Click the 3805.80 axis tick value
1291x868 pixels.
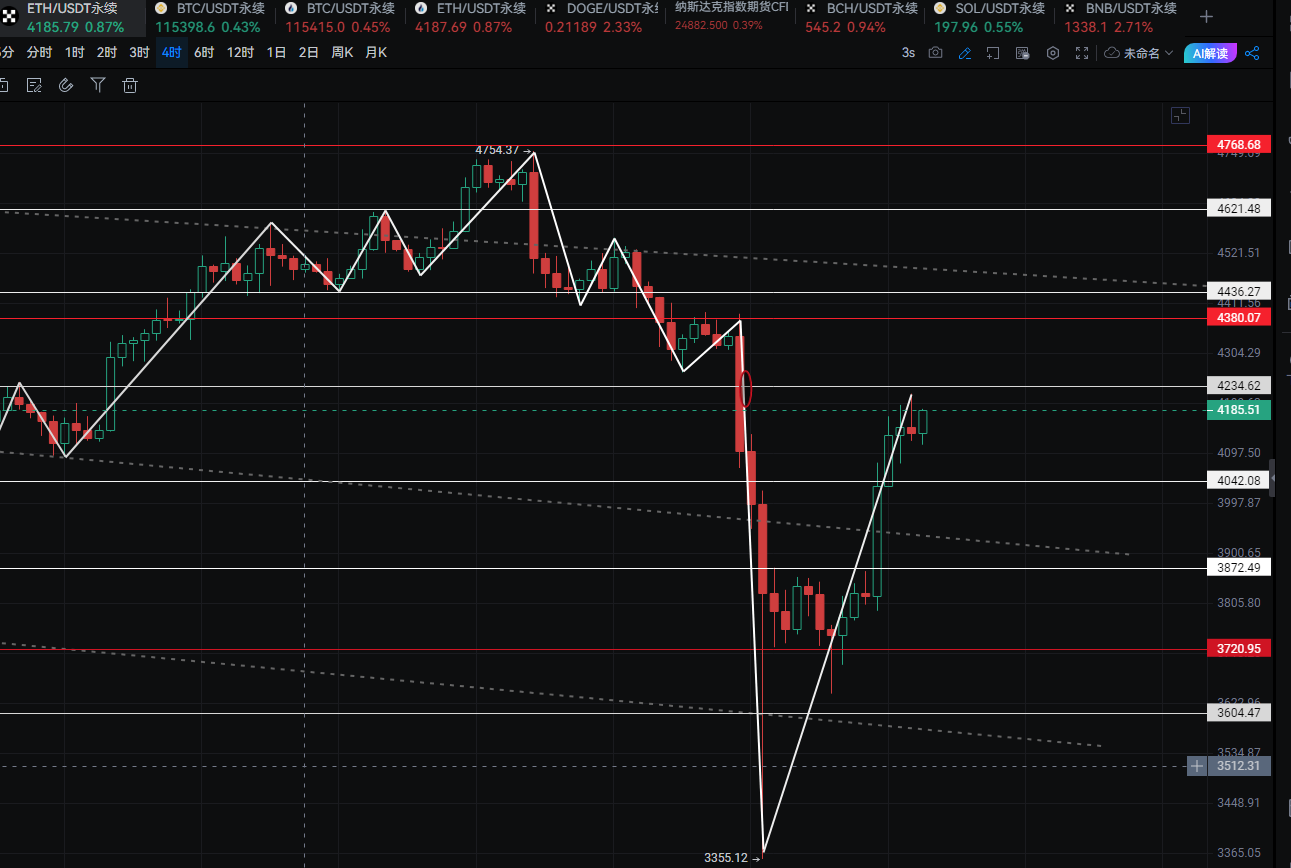coord(1238,603)
